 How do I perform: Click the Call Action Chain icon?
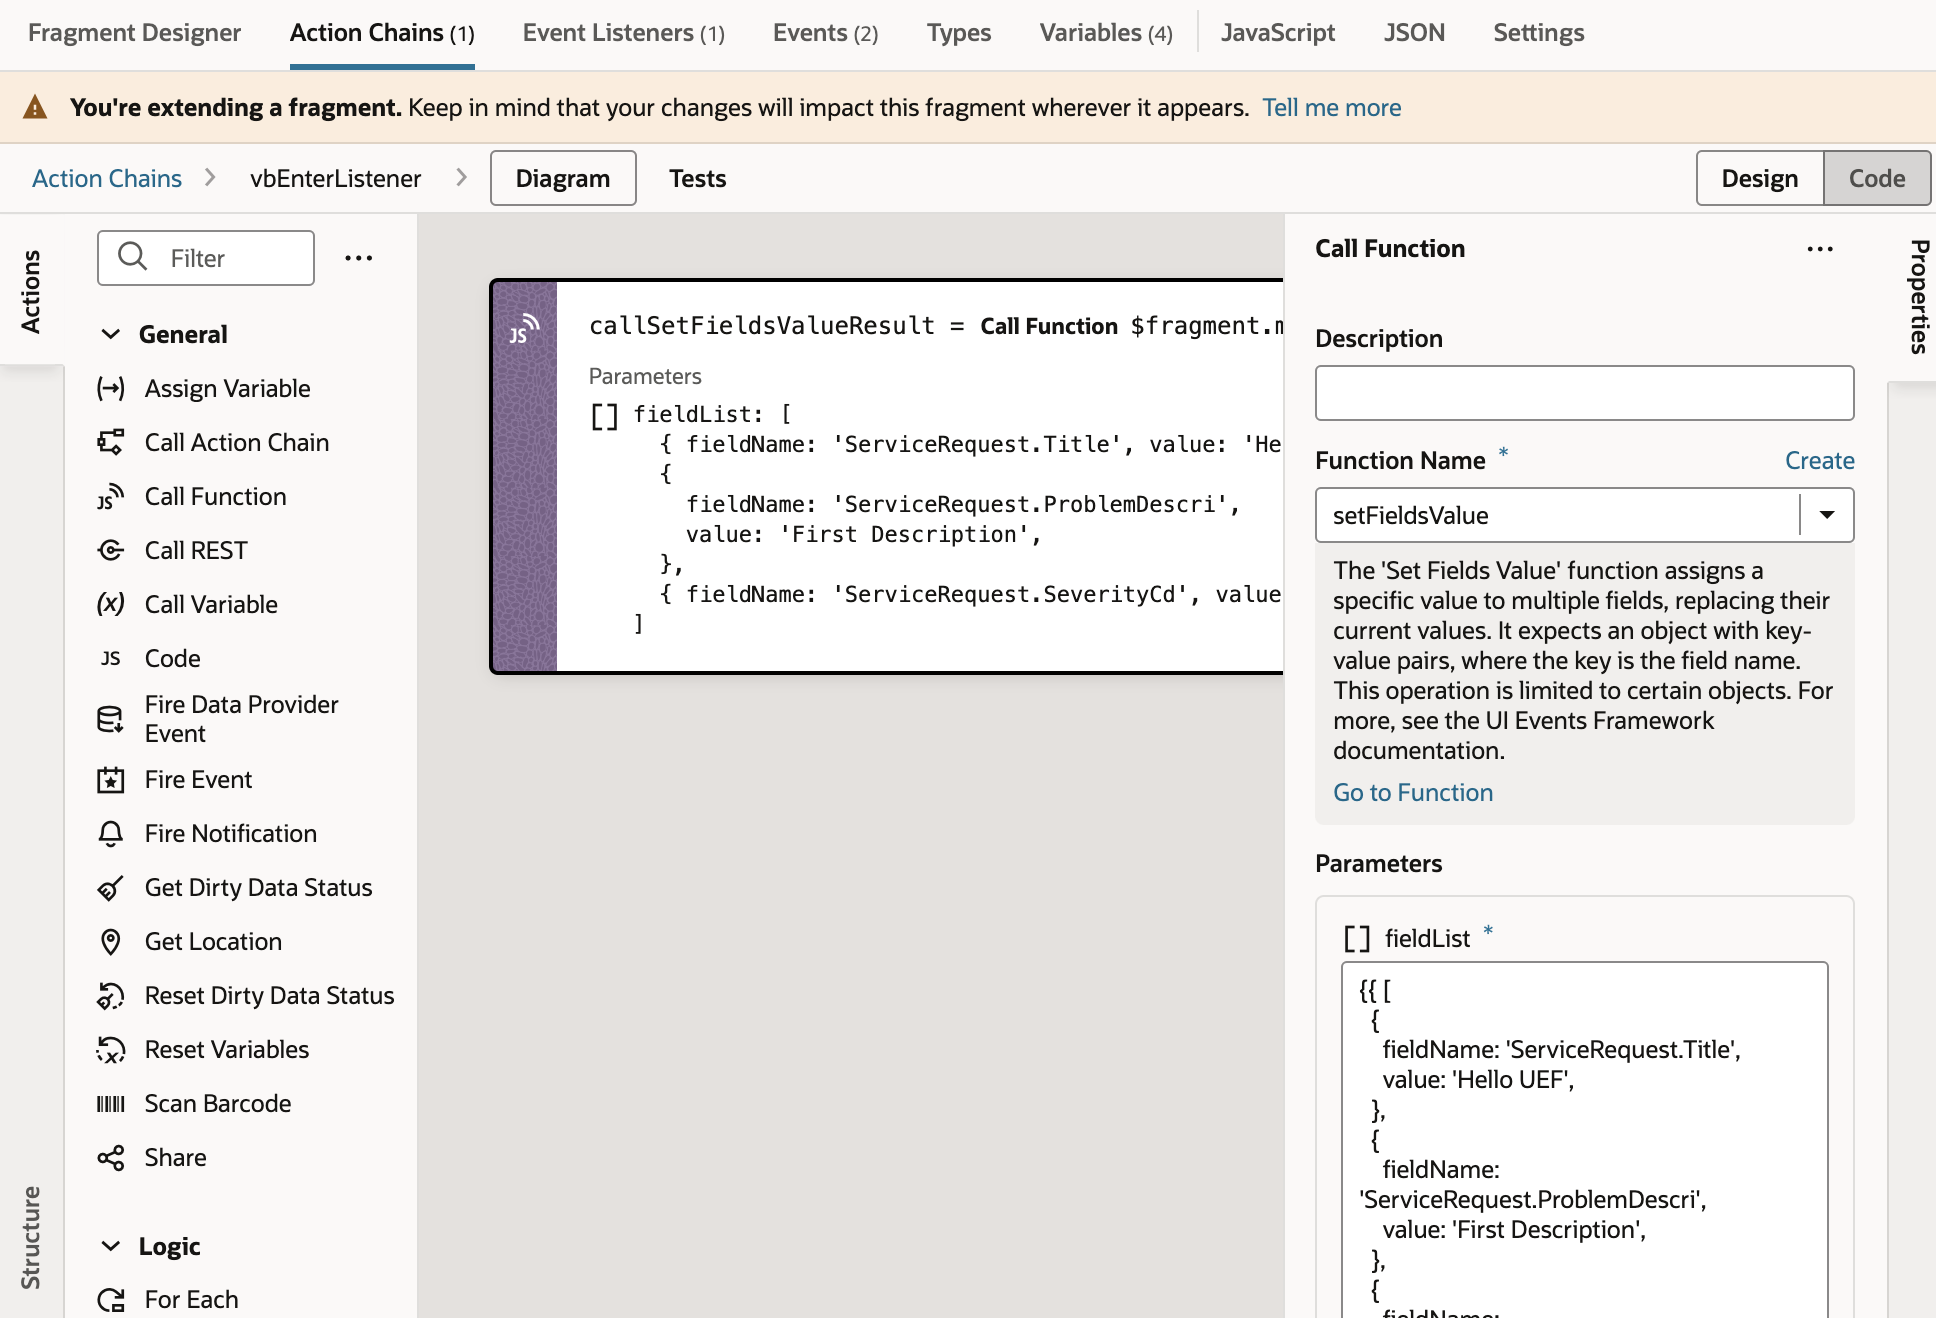pyautogui.click(x=109, y=441)
